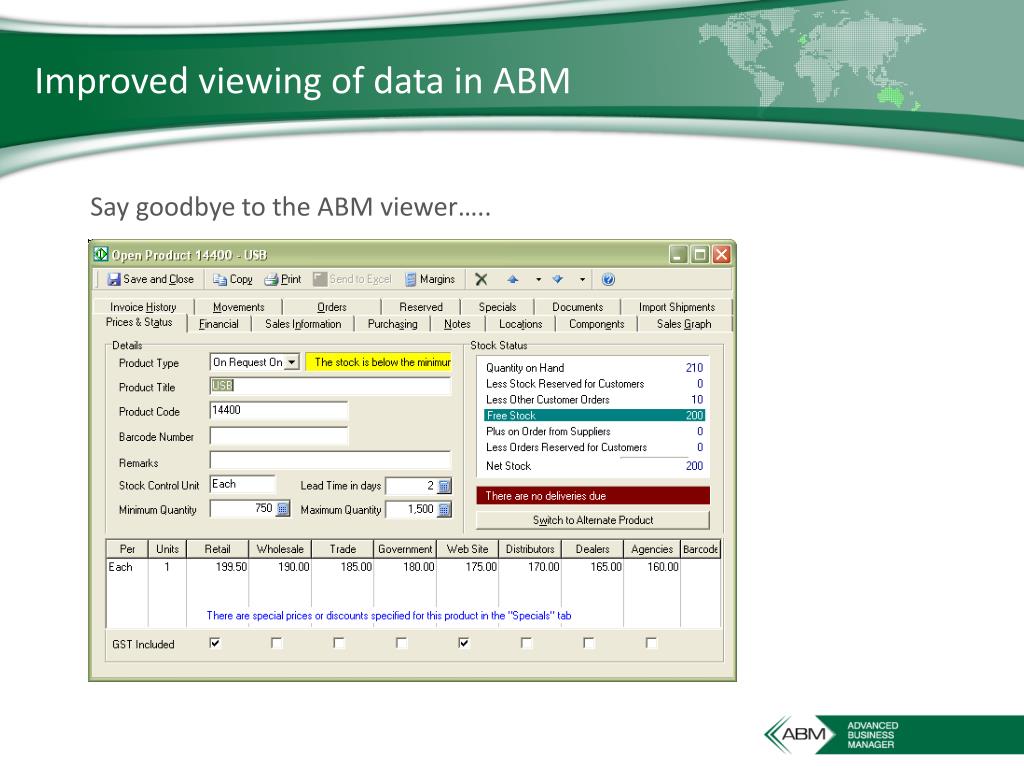Toggle GST Included for Government
The height and width of the screenshot is (768, 1024).
[402, 643]
